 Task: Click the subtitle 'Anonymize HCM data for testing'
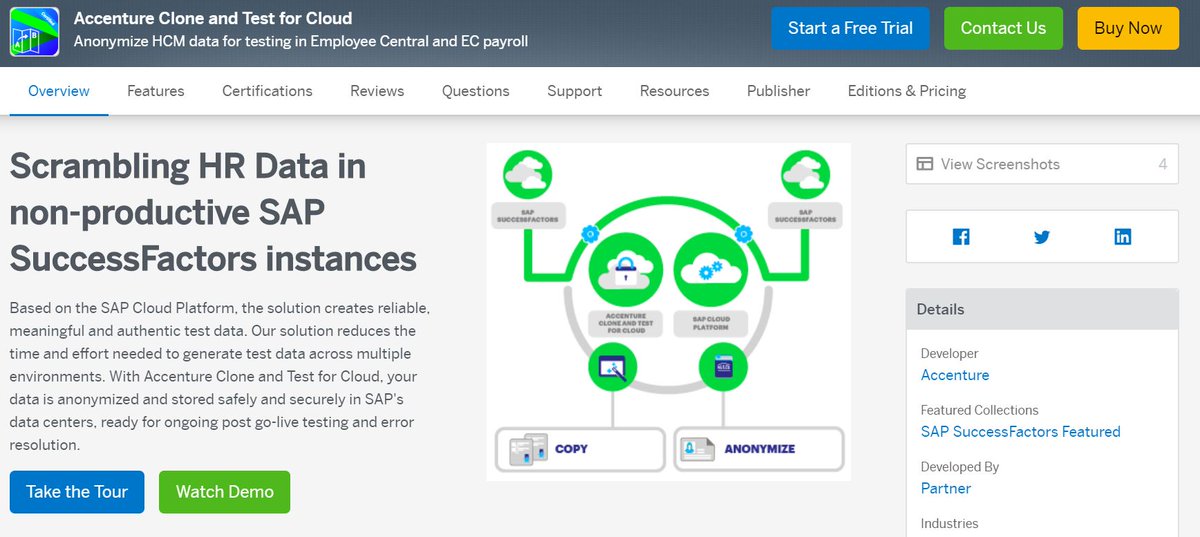coord(301,42)
